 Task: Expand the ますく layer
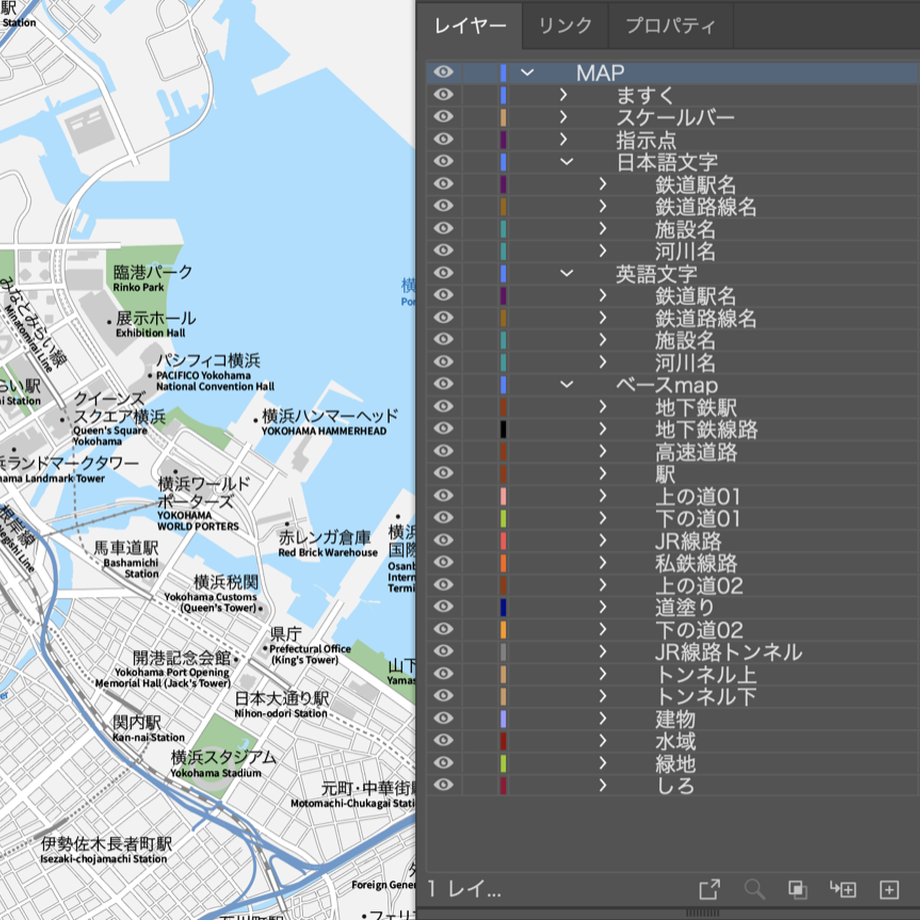coord(563,94)
